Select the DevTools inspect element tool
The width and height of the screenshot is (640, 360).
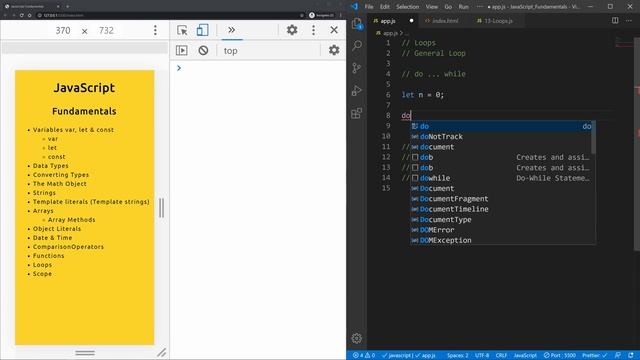coord(182,30)
